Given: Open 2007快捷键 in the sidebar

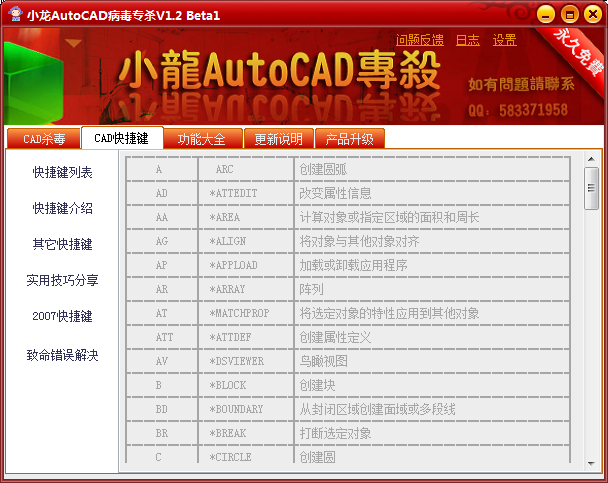Looking at the screenshot, I should [x=62, y=316].
